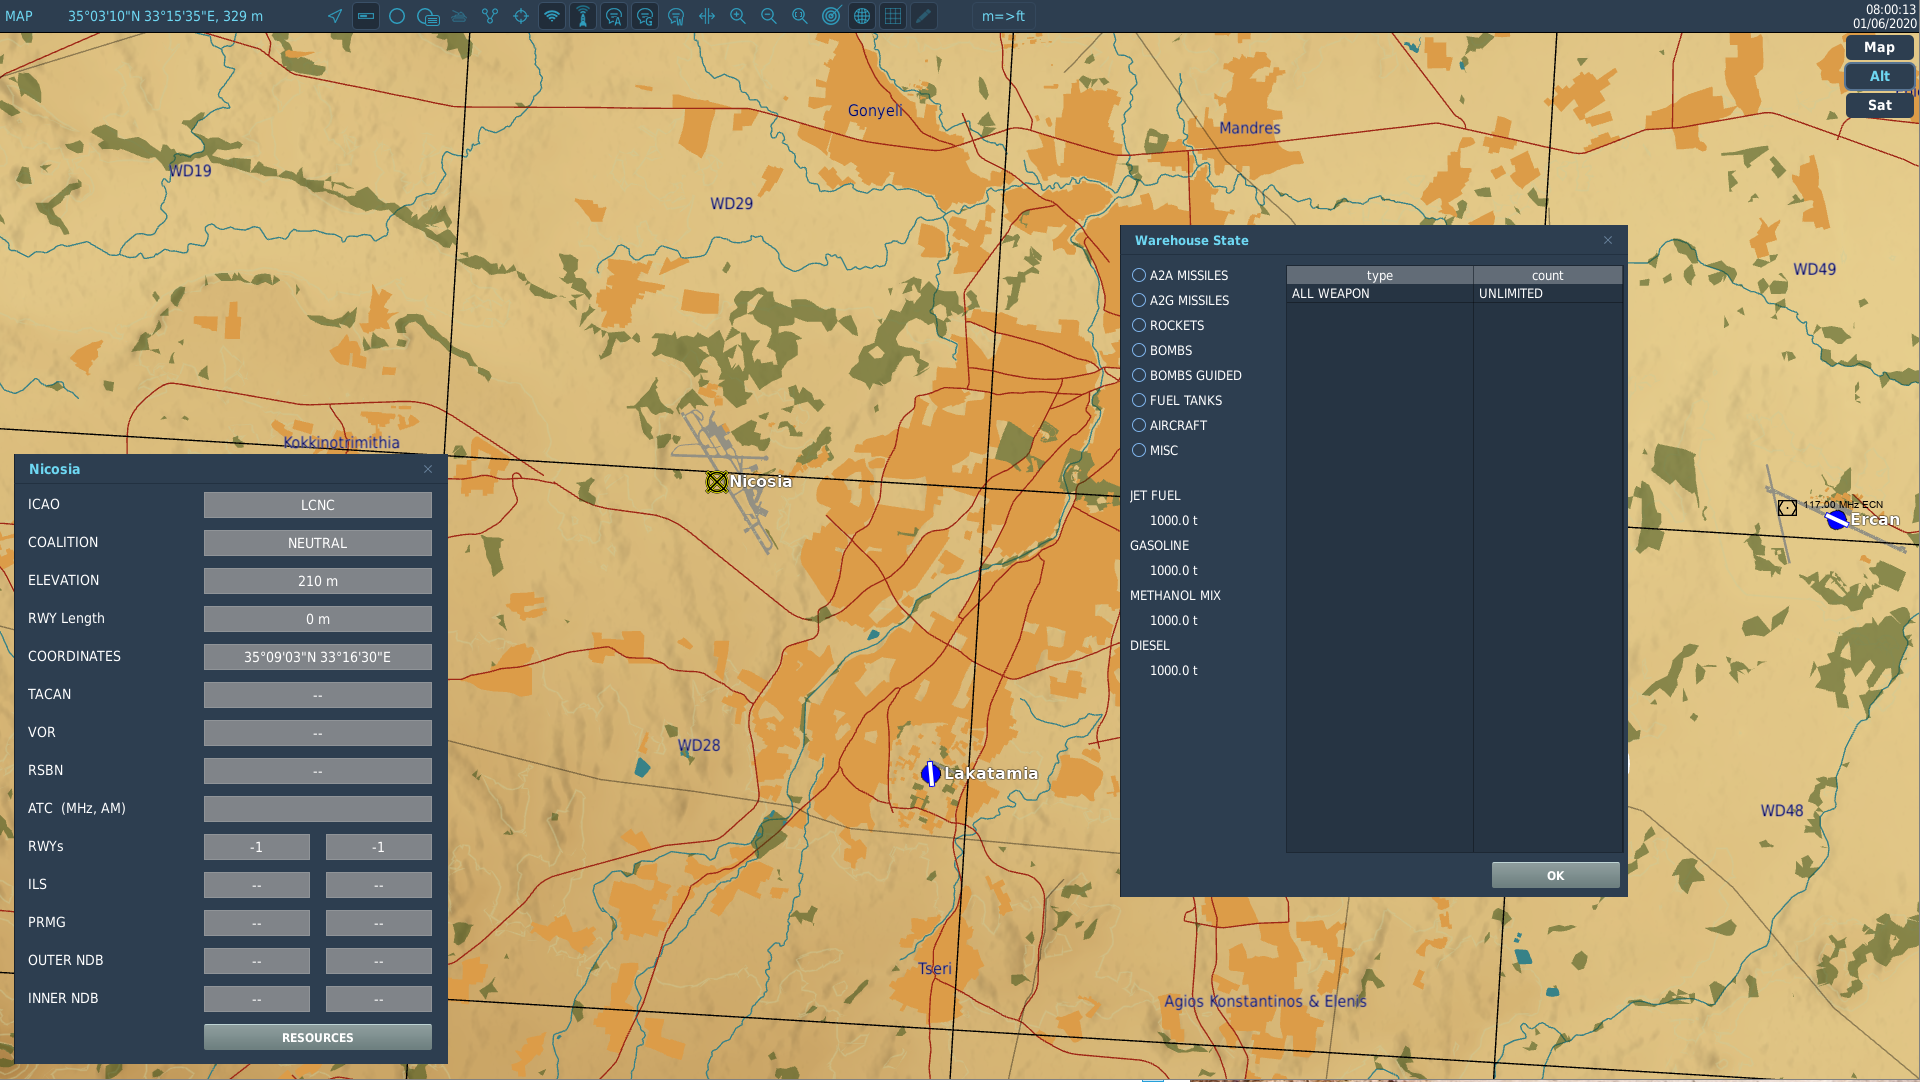The height and width of the screenshot is (1082, 1920).
Task: Toggle the m=>ft unit converter
Action: (x=1003, y=16)
